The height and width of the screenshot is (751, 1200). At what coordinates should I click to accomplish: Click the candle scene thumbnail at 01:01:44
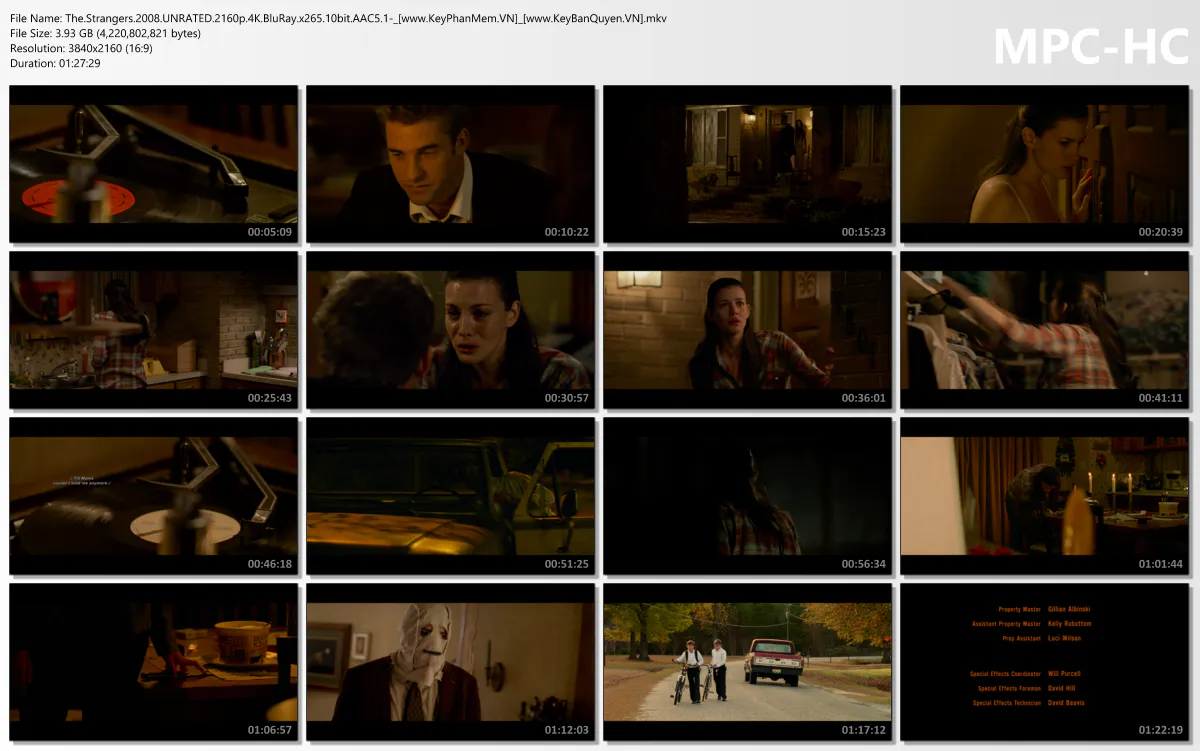[1044, 497]
